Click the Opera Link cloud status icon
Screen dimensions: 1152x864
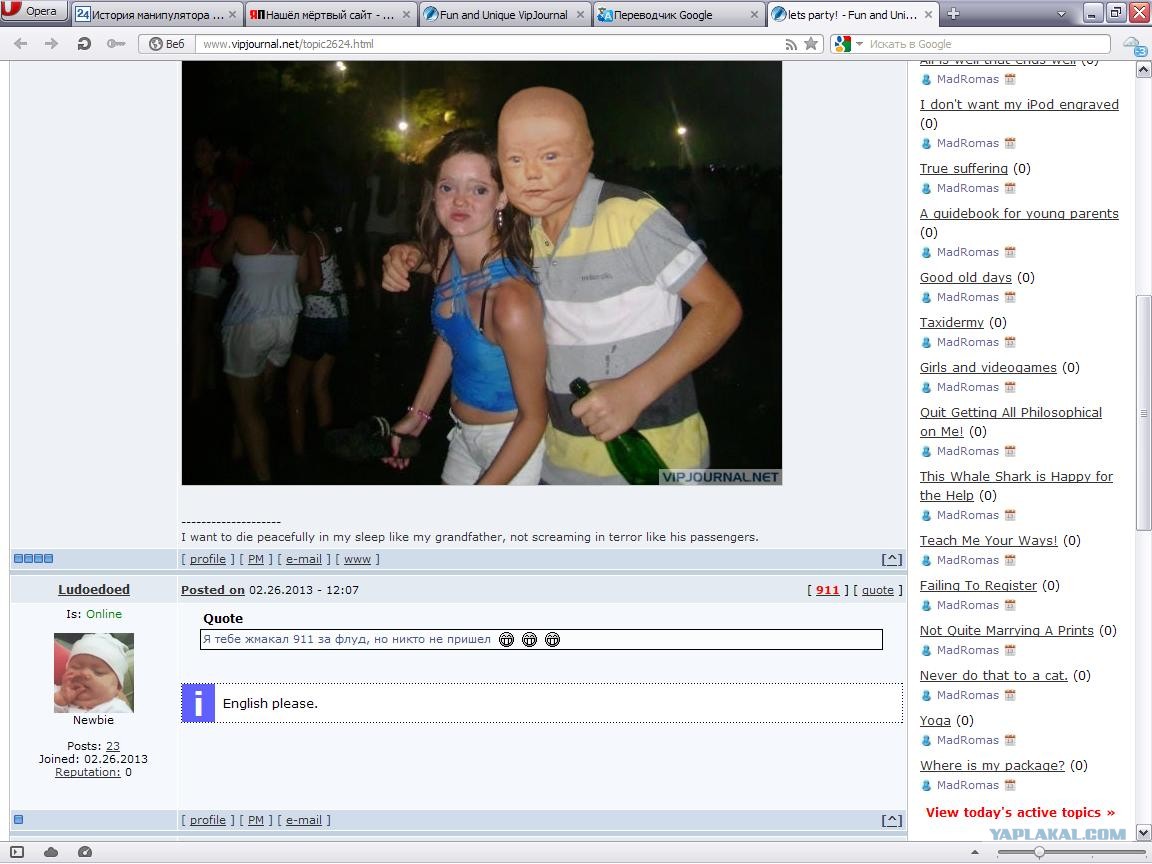(51, 852)
